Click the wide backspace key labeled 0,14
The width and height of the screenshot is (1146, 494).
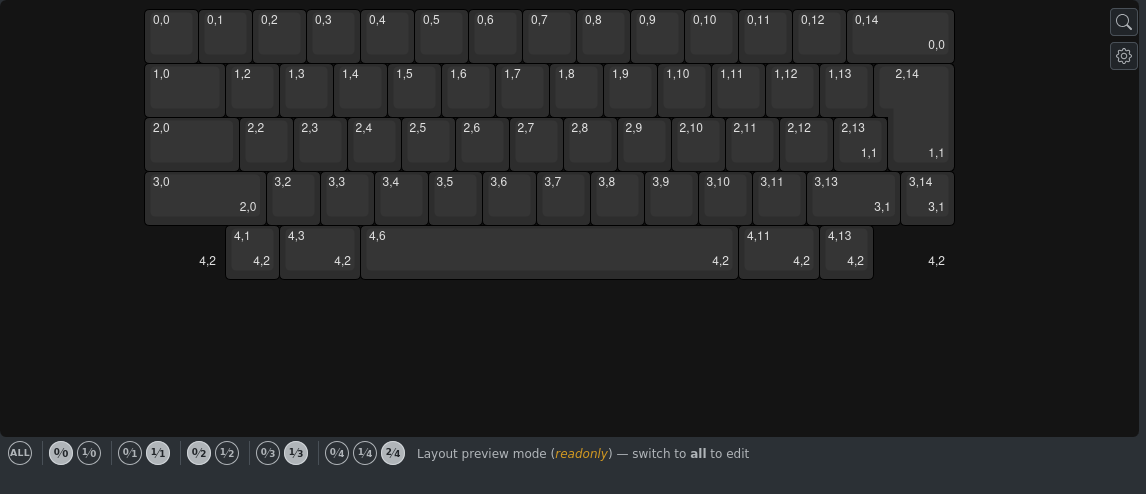click(900, 36)
